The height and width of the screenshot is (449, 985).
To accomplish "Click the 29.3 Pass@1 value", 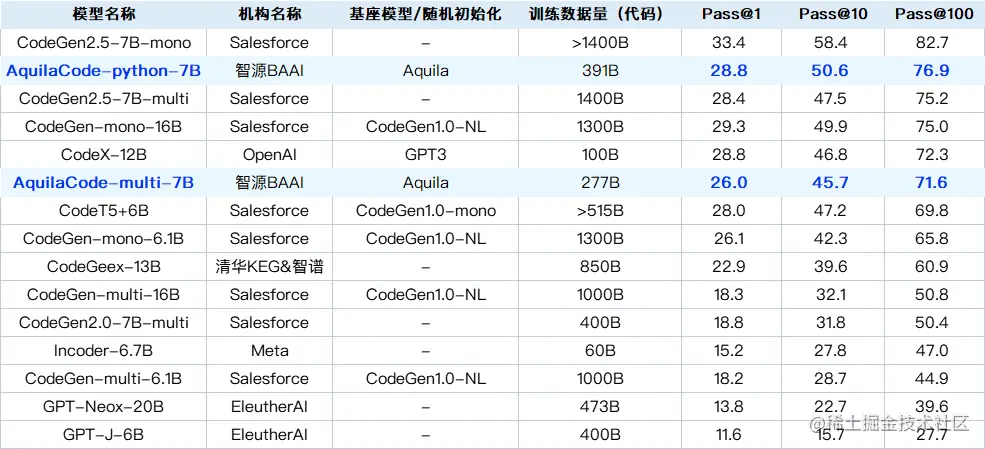I will click(x=729, y=127).
